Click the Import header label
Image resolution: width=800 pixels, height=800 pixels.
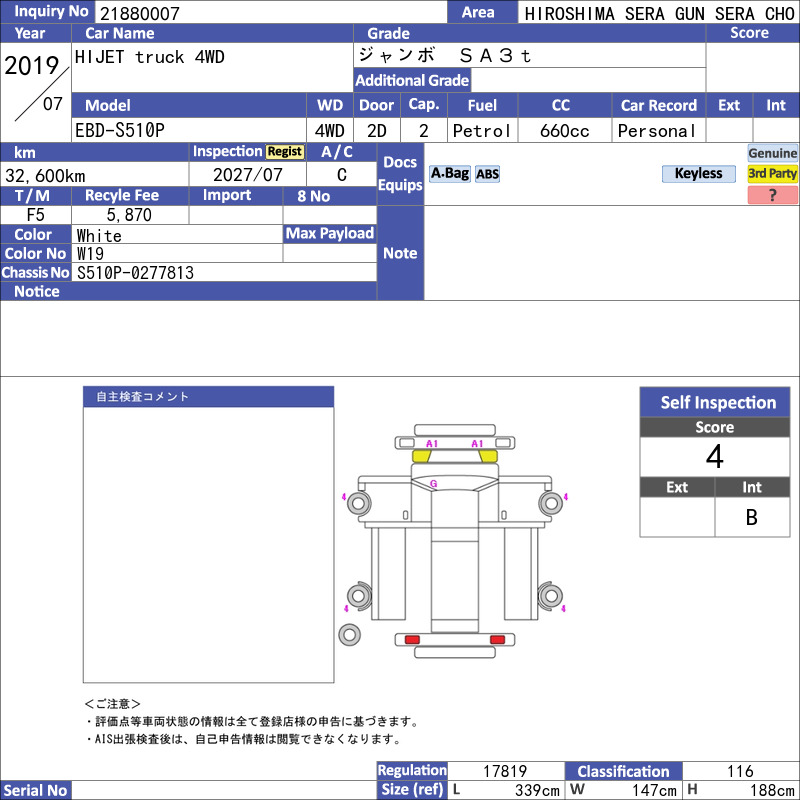pos(227,195)
